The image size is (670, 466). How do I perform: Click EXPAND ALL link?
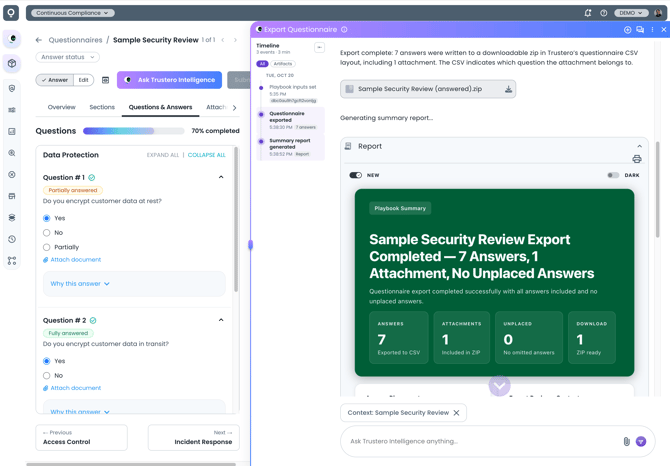click(163, 155)
